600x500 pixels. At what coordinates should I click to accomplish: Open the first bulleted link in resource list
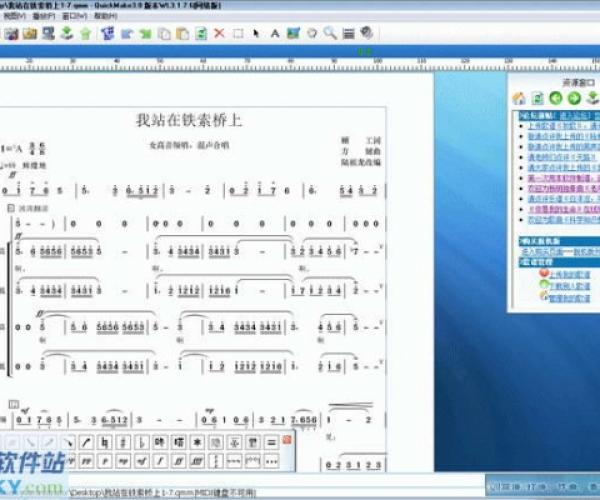564,126
